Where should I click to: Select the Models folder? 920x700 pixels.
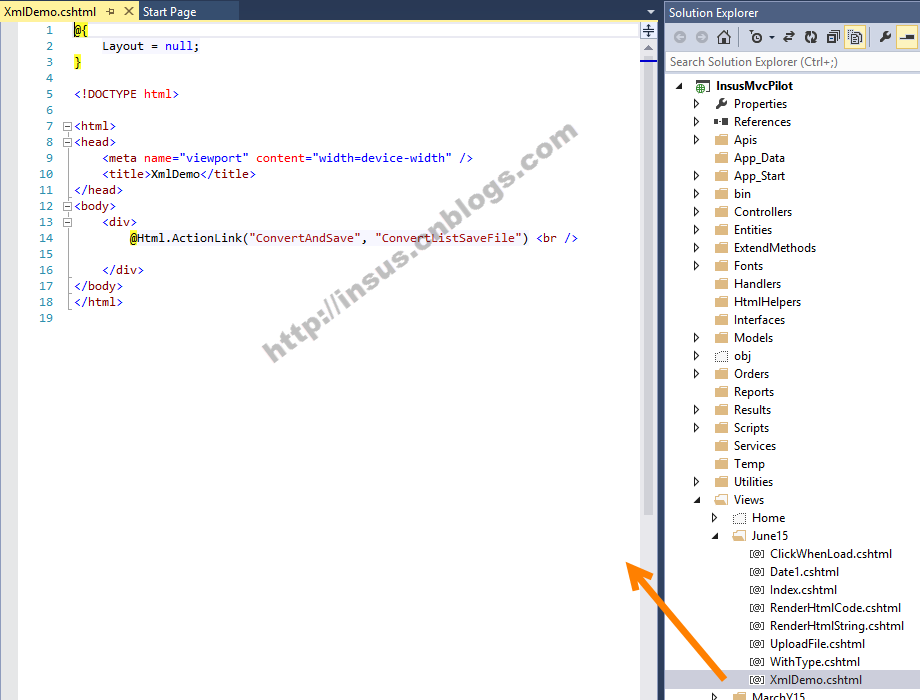pos(753,338)
